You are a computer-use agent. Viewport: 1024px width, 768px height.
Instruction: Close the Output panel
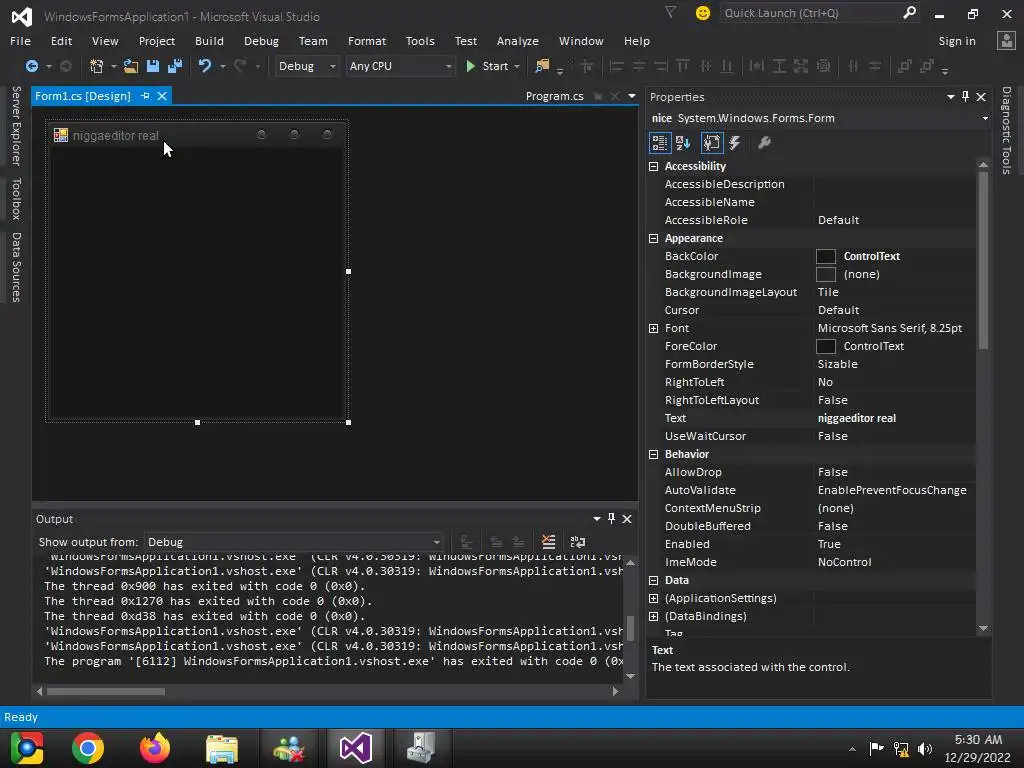[x=627, y=519]
